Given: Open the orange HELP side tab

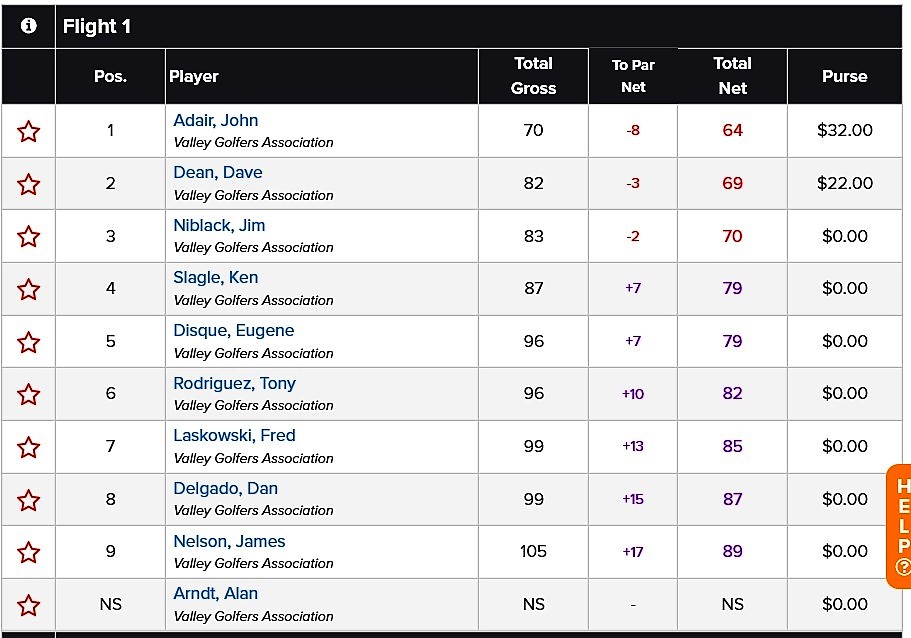Looking at the screenshot, I should click(899, 526).
